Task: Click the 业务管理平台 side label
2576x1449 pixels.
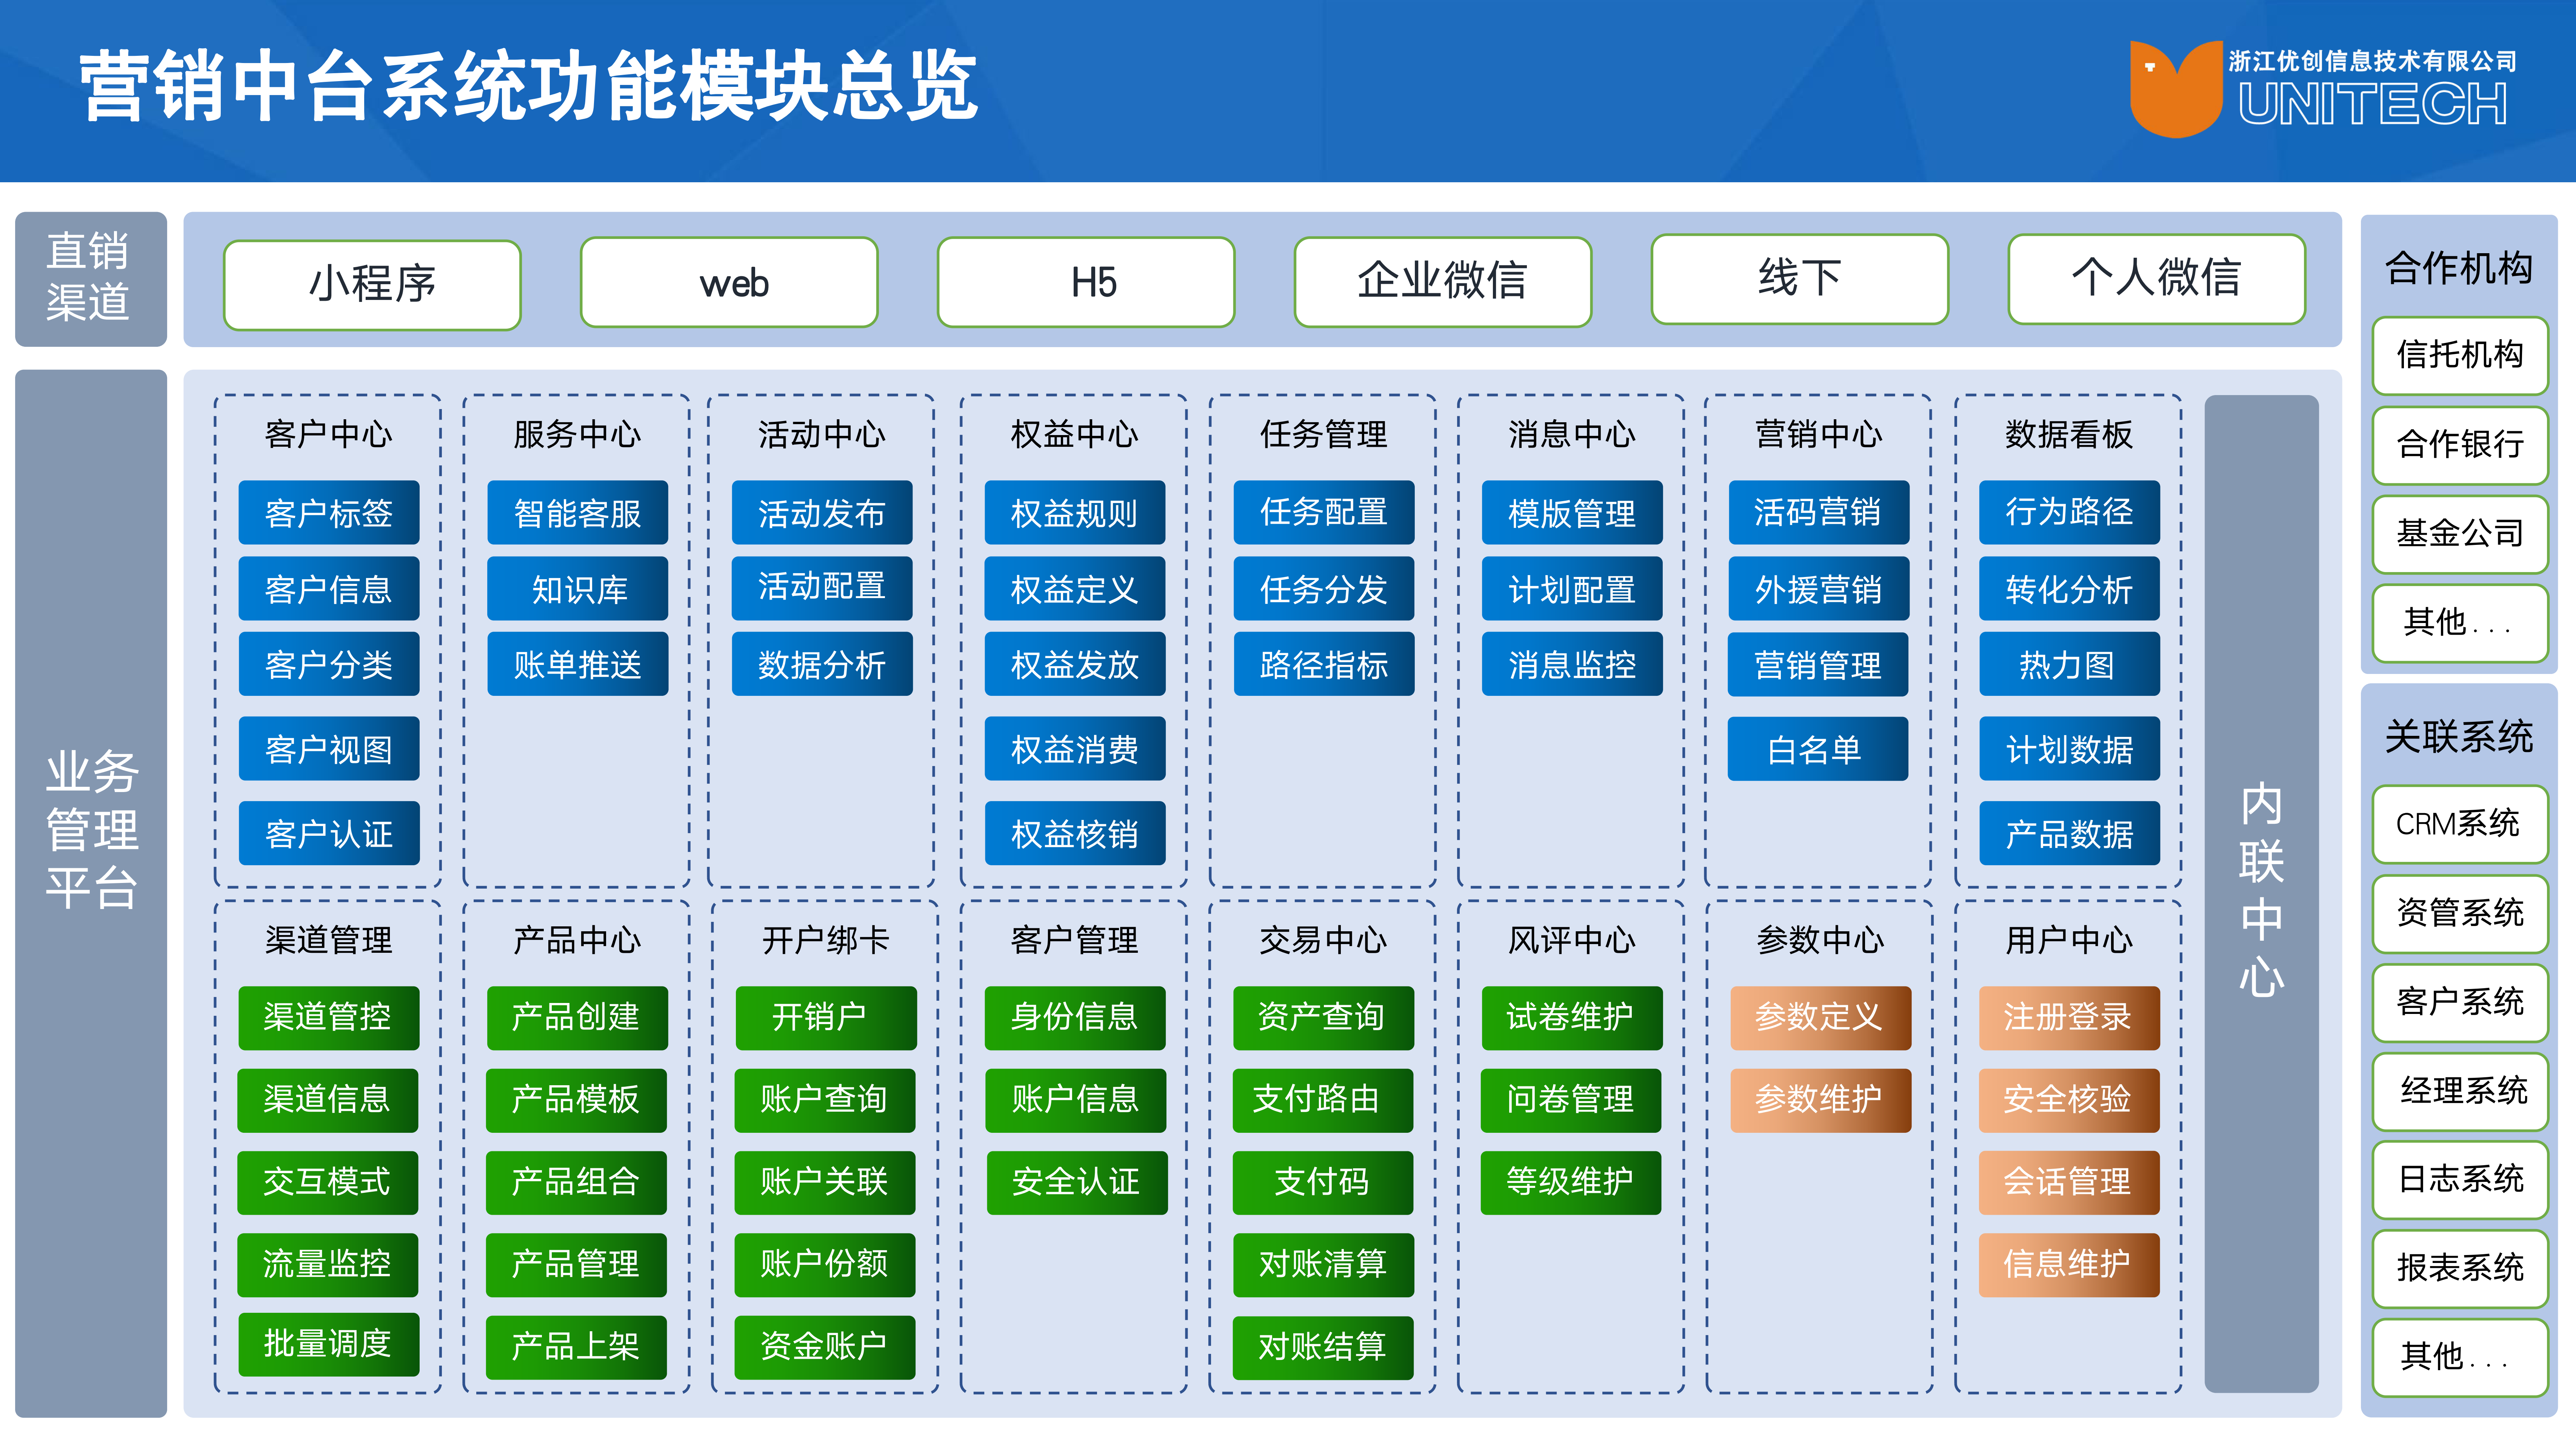Action: (91, 830)
